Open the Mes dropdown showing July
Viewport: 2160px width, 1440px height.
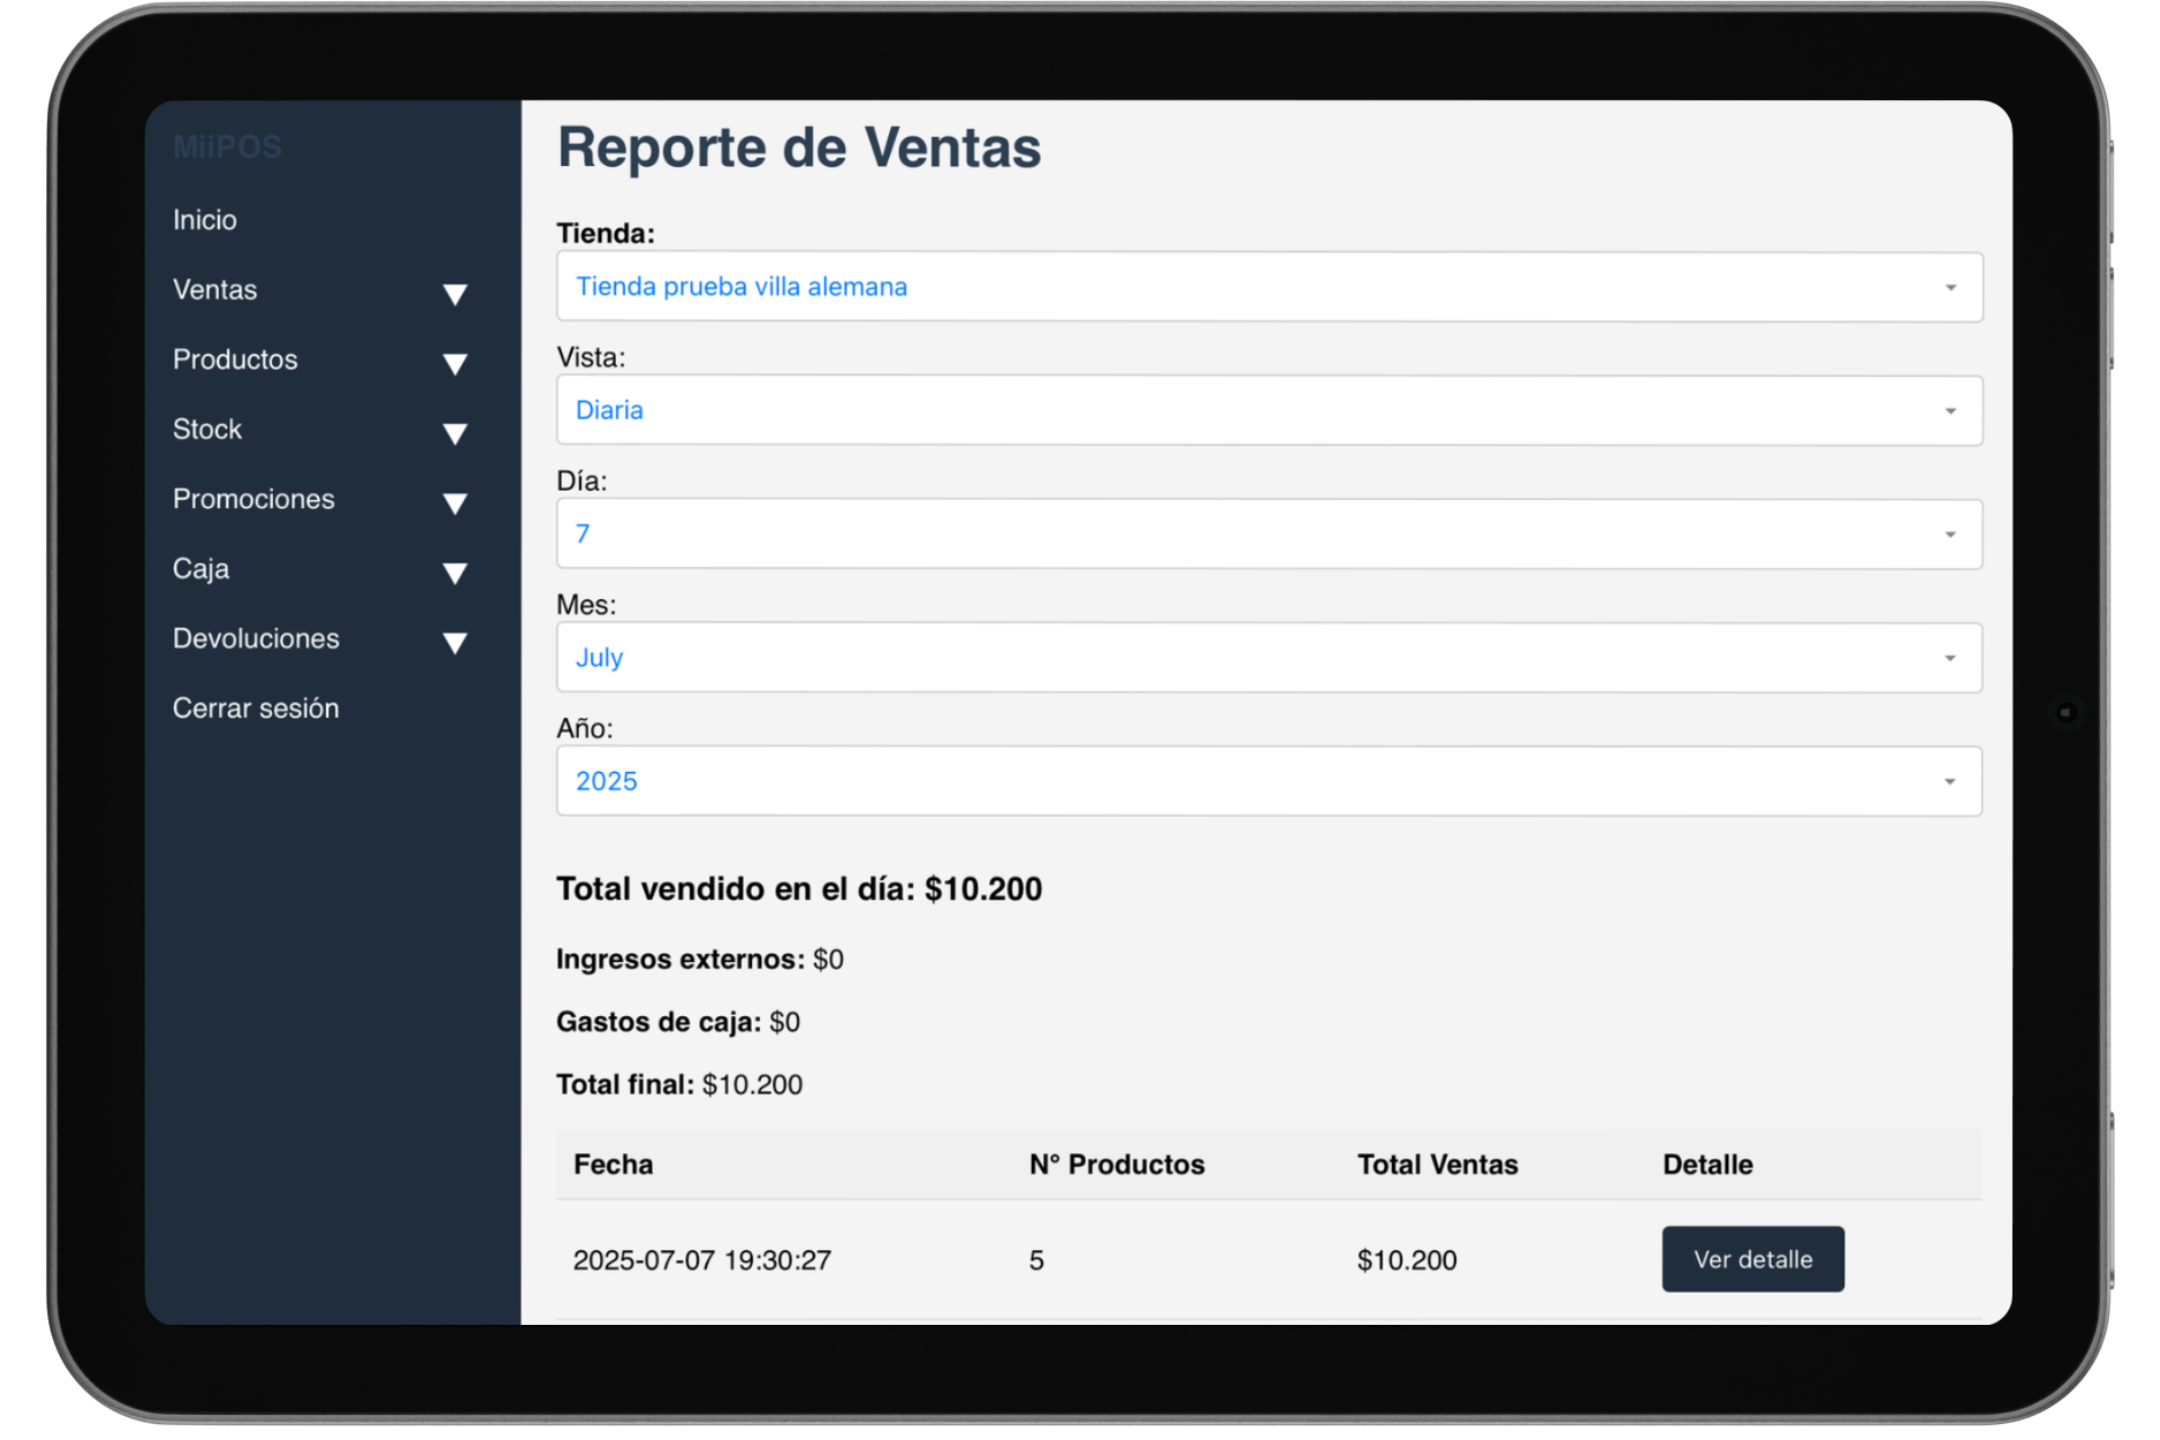point(1268,658)
